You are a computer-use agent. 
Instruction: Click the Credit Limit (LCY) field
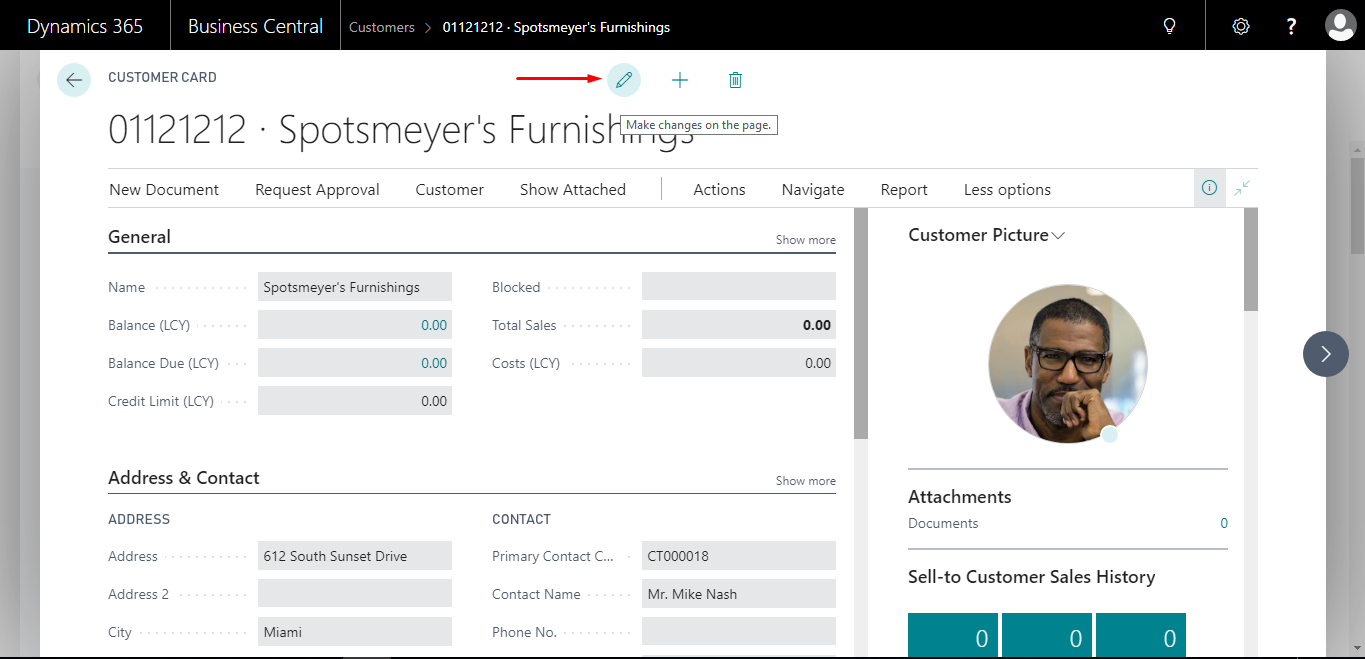(x=355, y=401)
